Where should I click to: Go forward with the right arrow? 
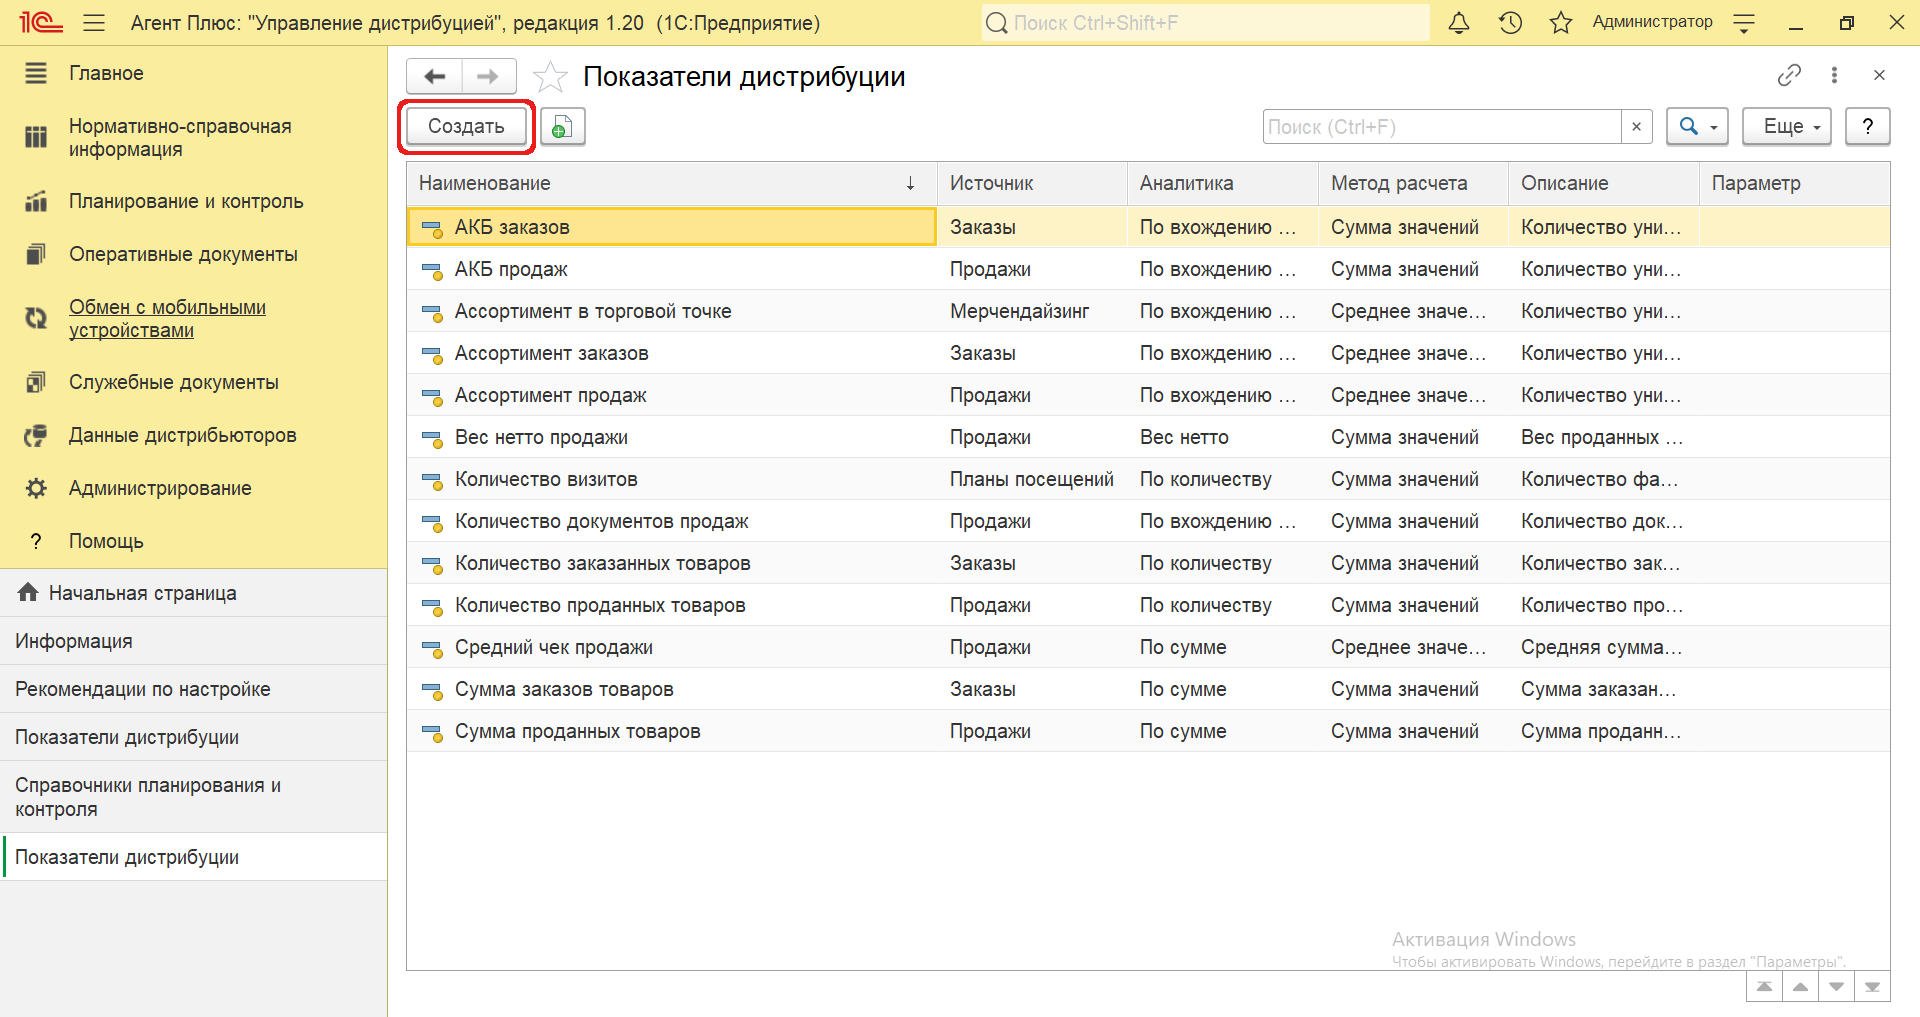488,76
